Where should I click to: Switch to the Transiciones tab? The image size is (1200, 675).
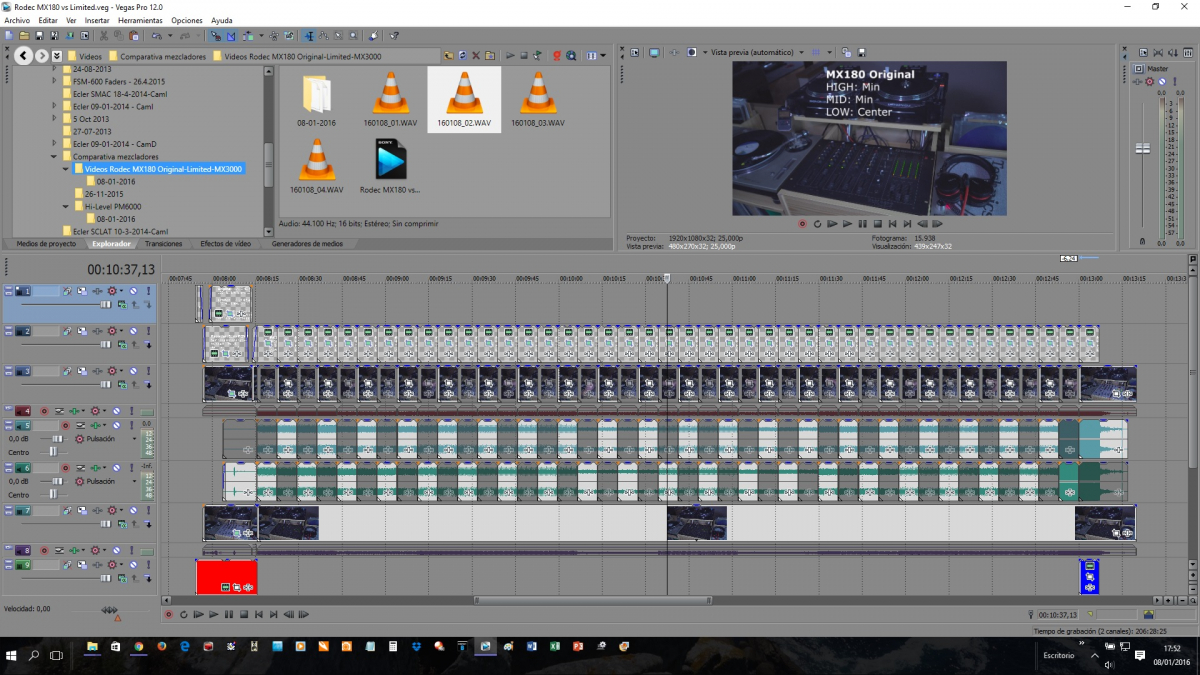click(x=163, y=243)
